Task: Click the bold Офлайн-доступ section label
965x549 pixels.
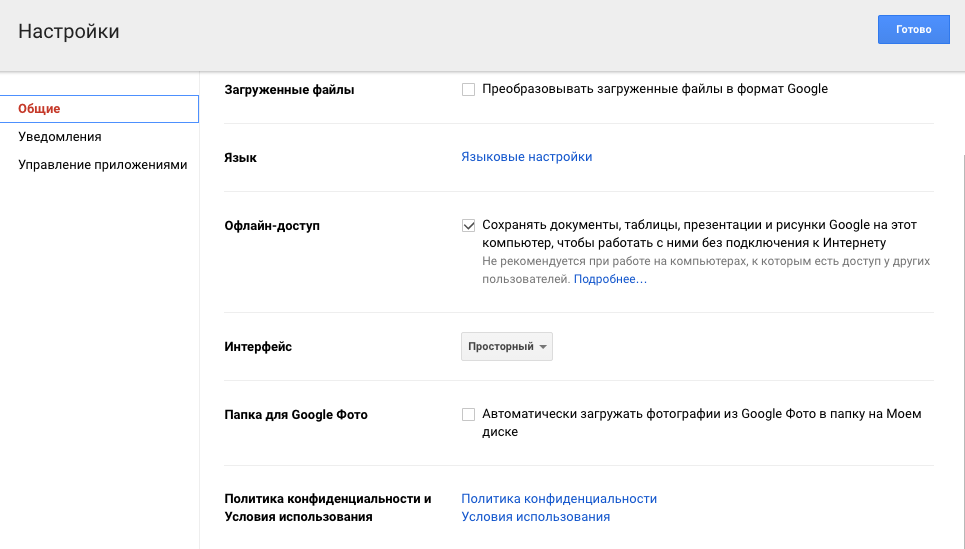Action: click(272, 226)
